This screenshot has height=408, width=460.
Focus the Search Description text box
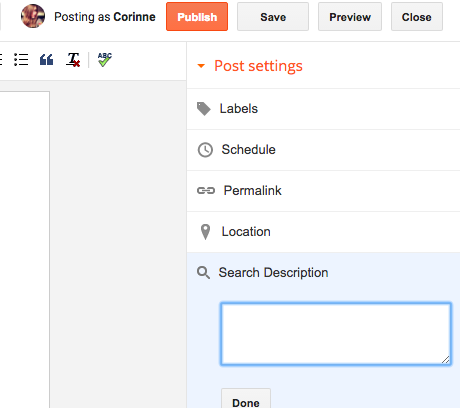coord(336,334)
